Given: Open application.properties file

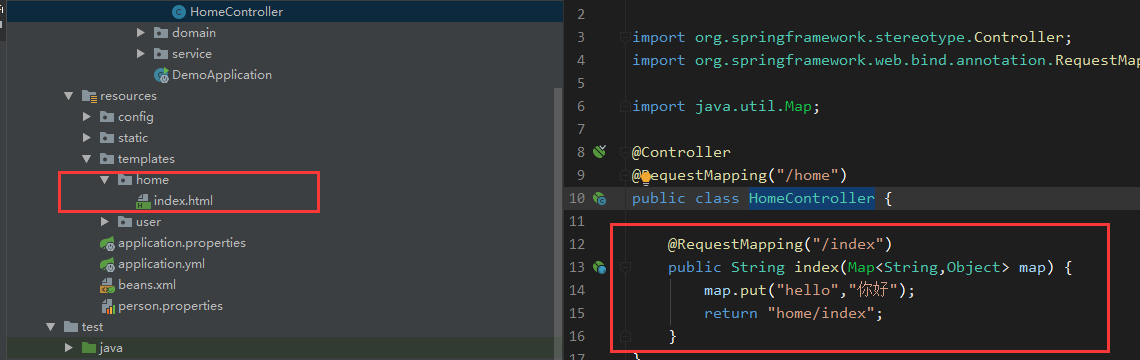Looking at the screenshot, I should tap(182, 243).
